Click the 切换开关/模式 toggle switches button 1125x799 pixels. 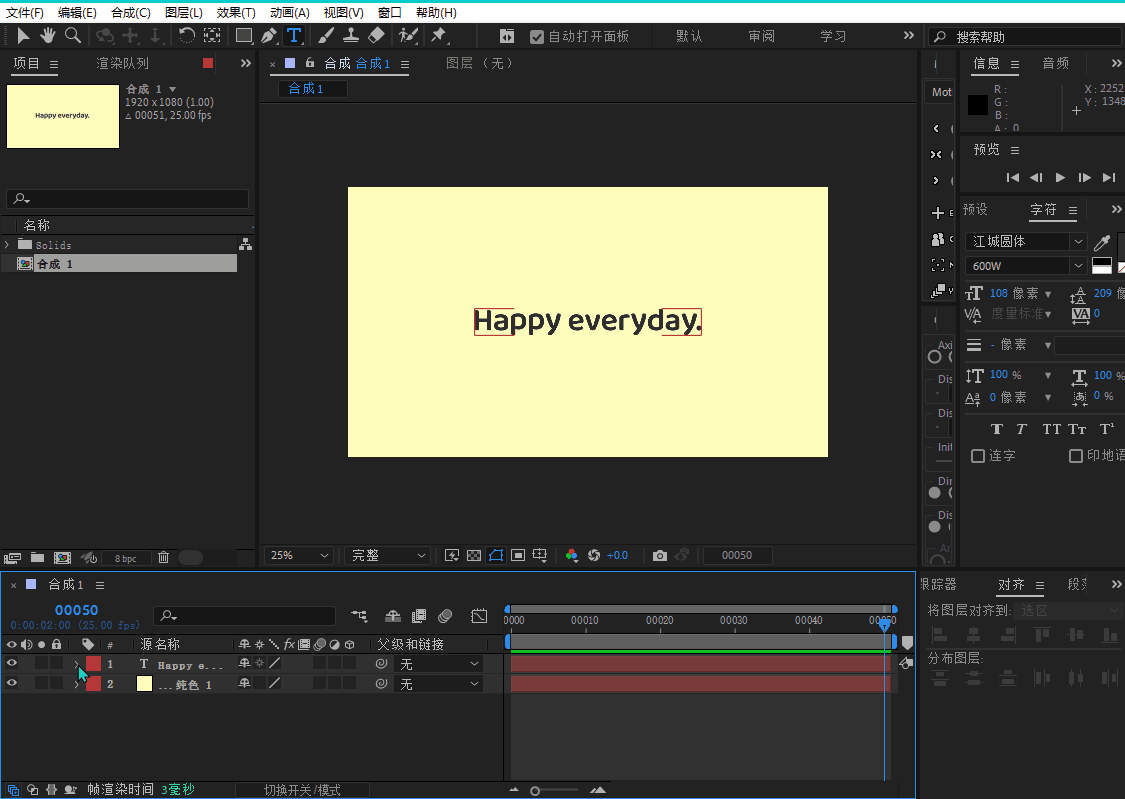(302, 790)
